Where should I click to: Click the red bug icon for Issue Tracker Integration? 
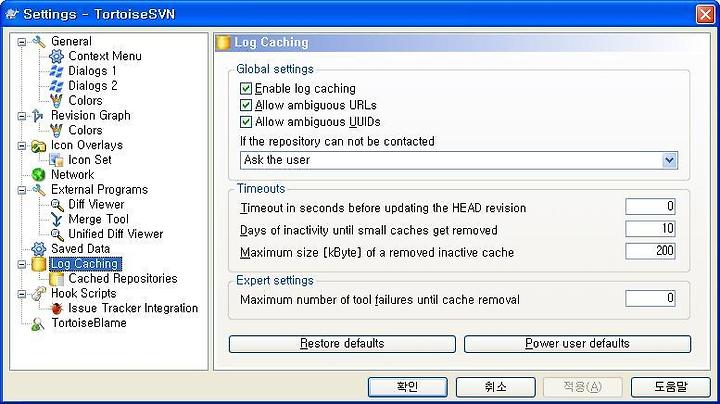56,309
